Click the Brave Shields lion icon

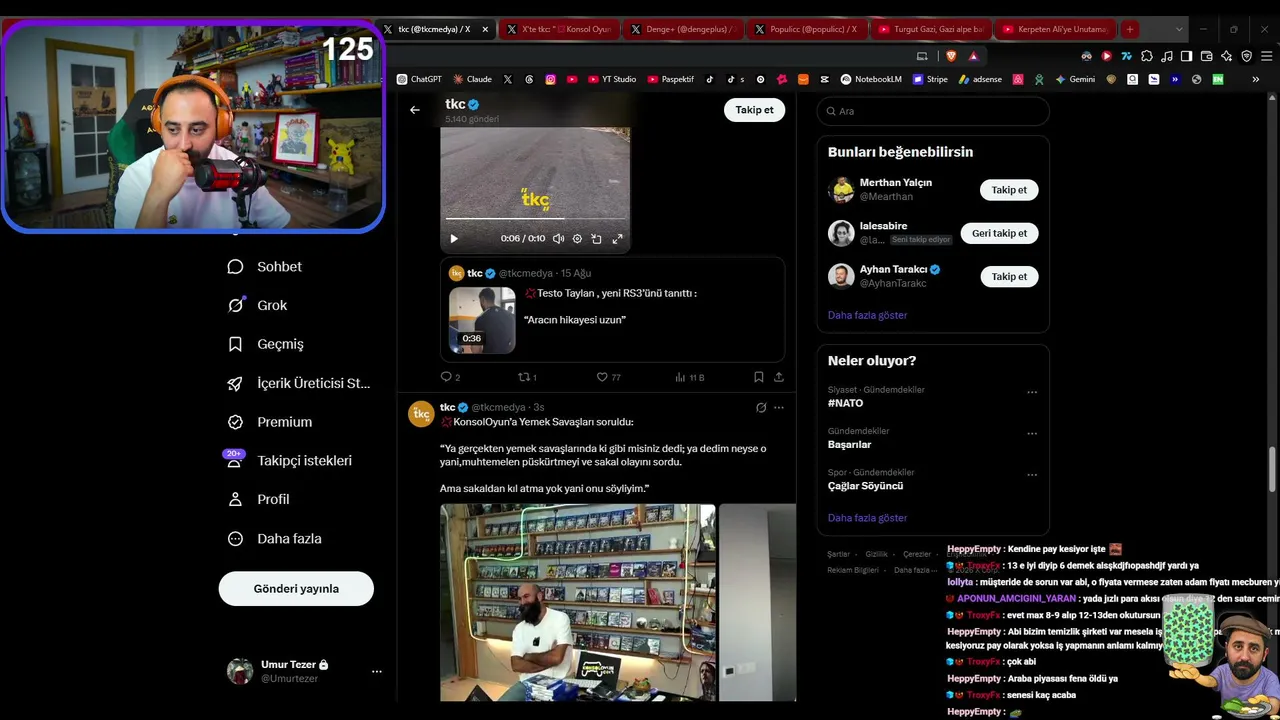951,56
